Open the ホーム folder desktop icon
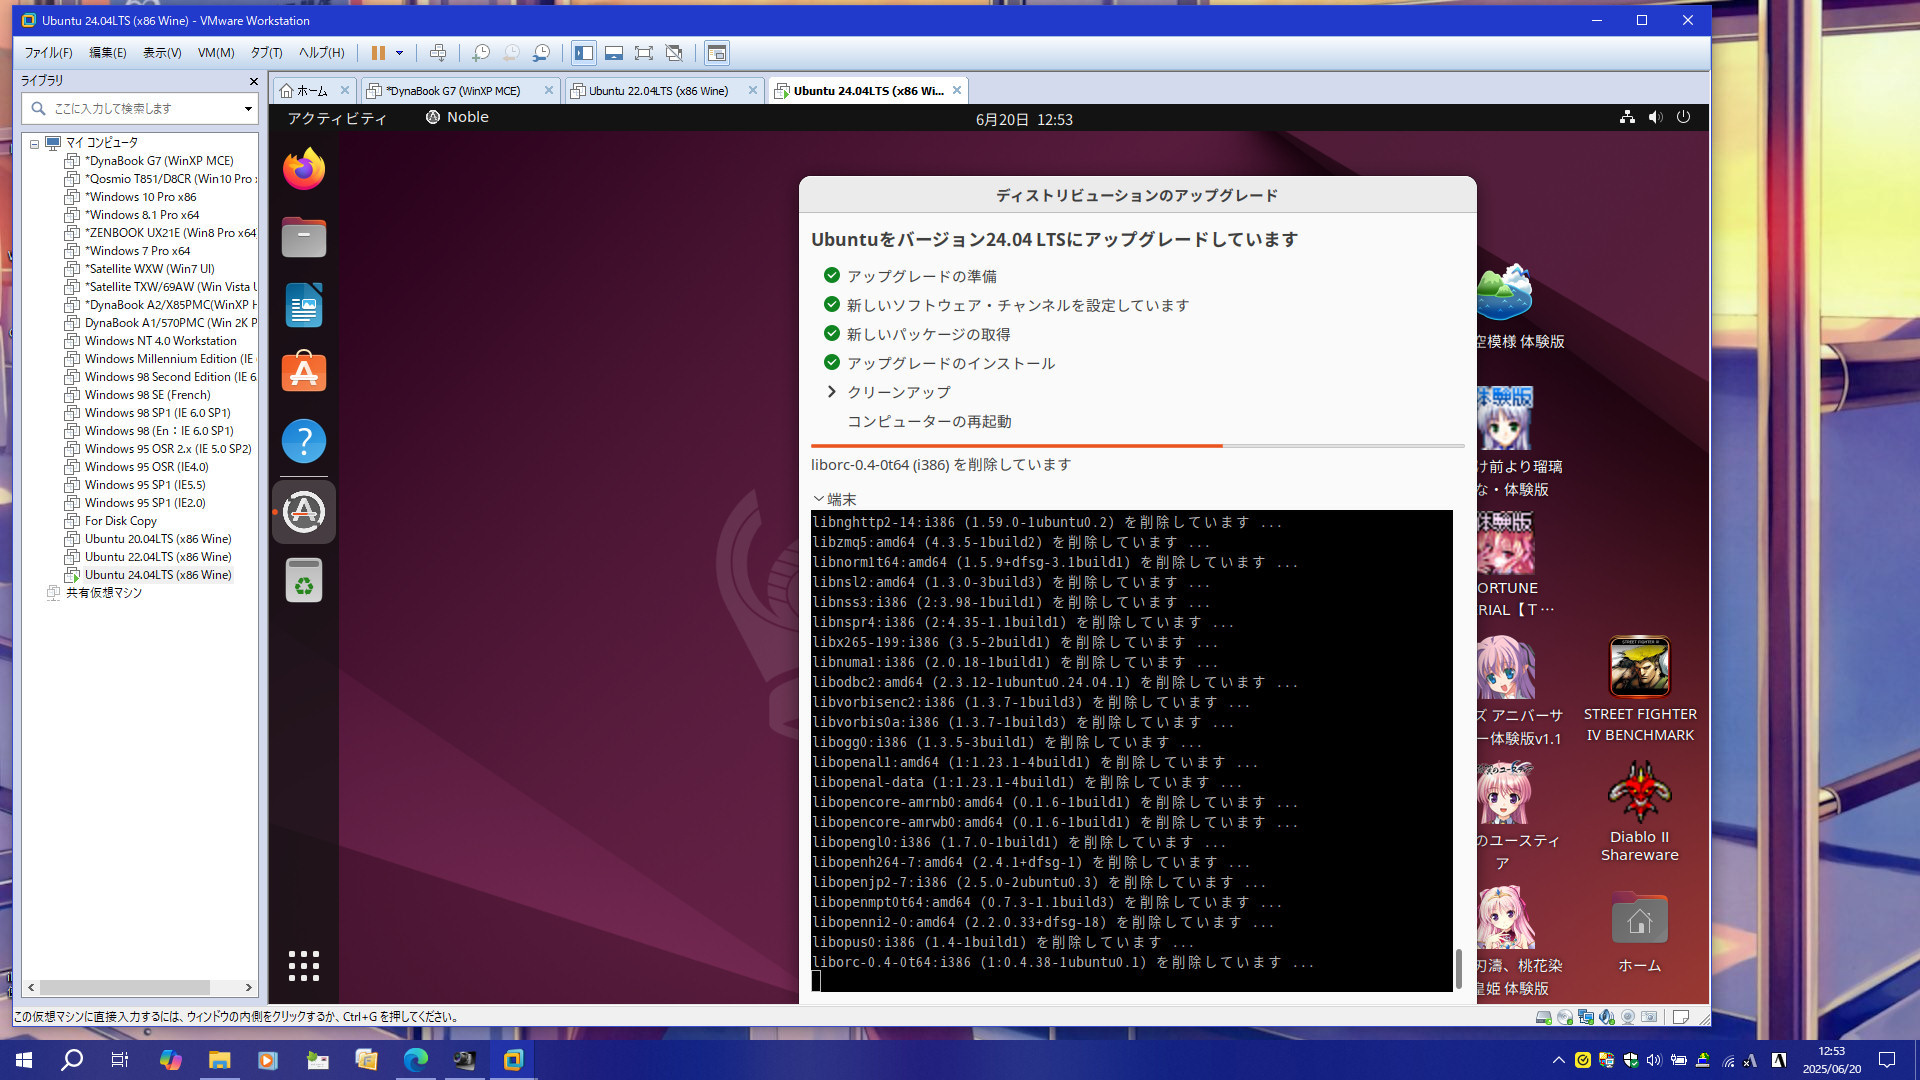 click(1640, 932)
